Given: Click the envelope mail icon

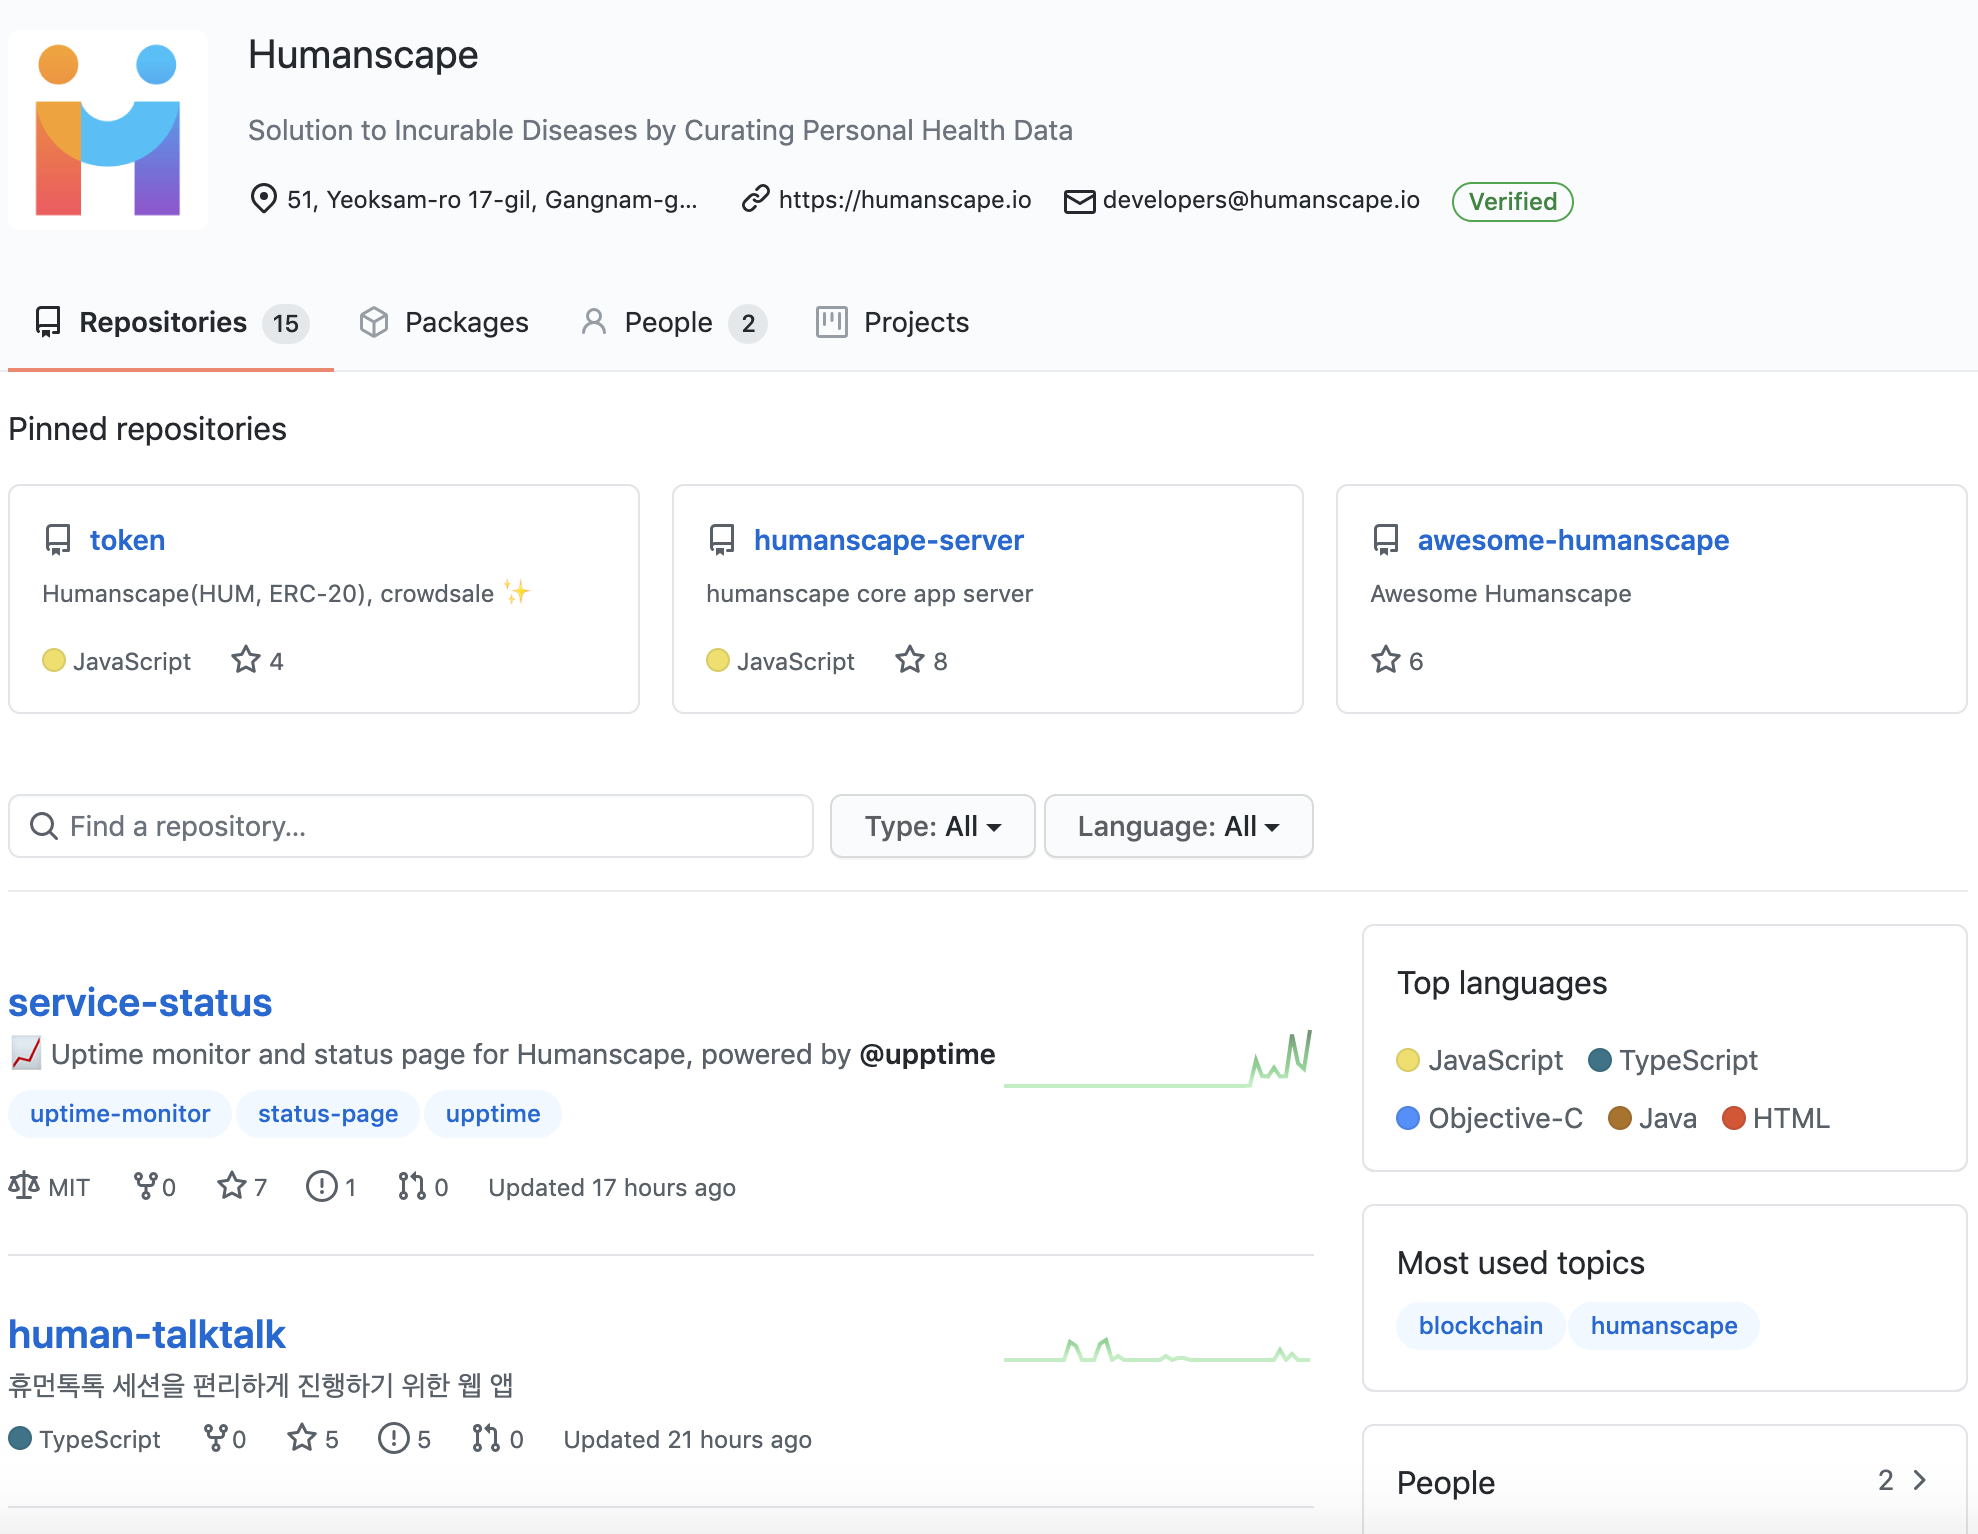Looking at the screenshot, I should coord(1079,201).
